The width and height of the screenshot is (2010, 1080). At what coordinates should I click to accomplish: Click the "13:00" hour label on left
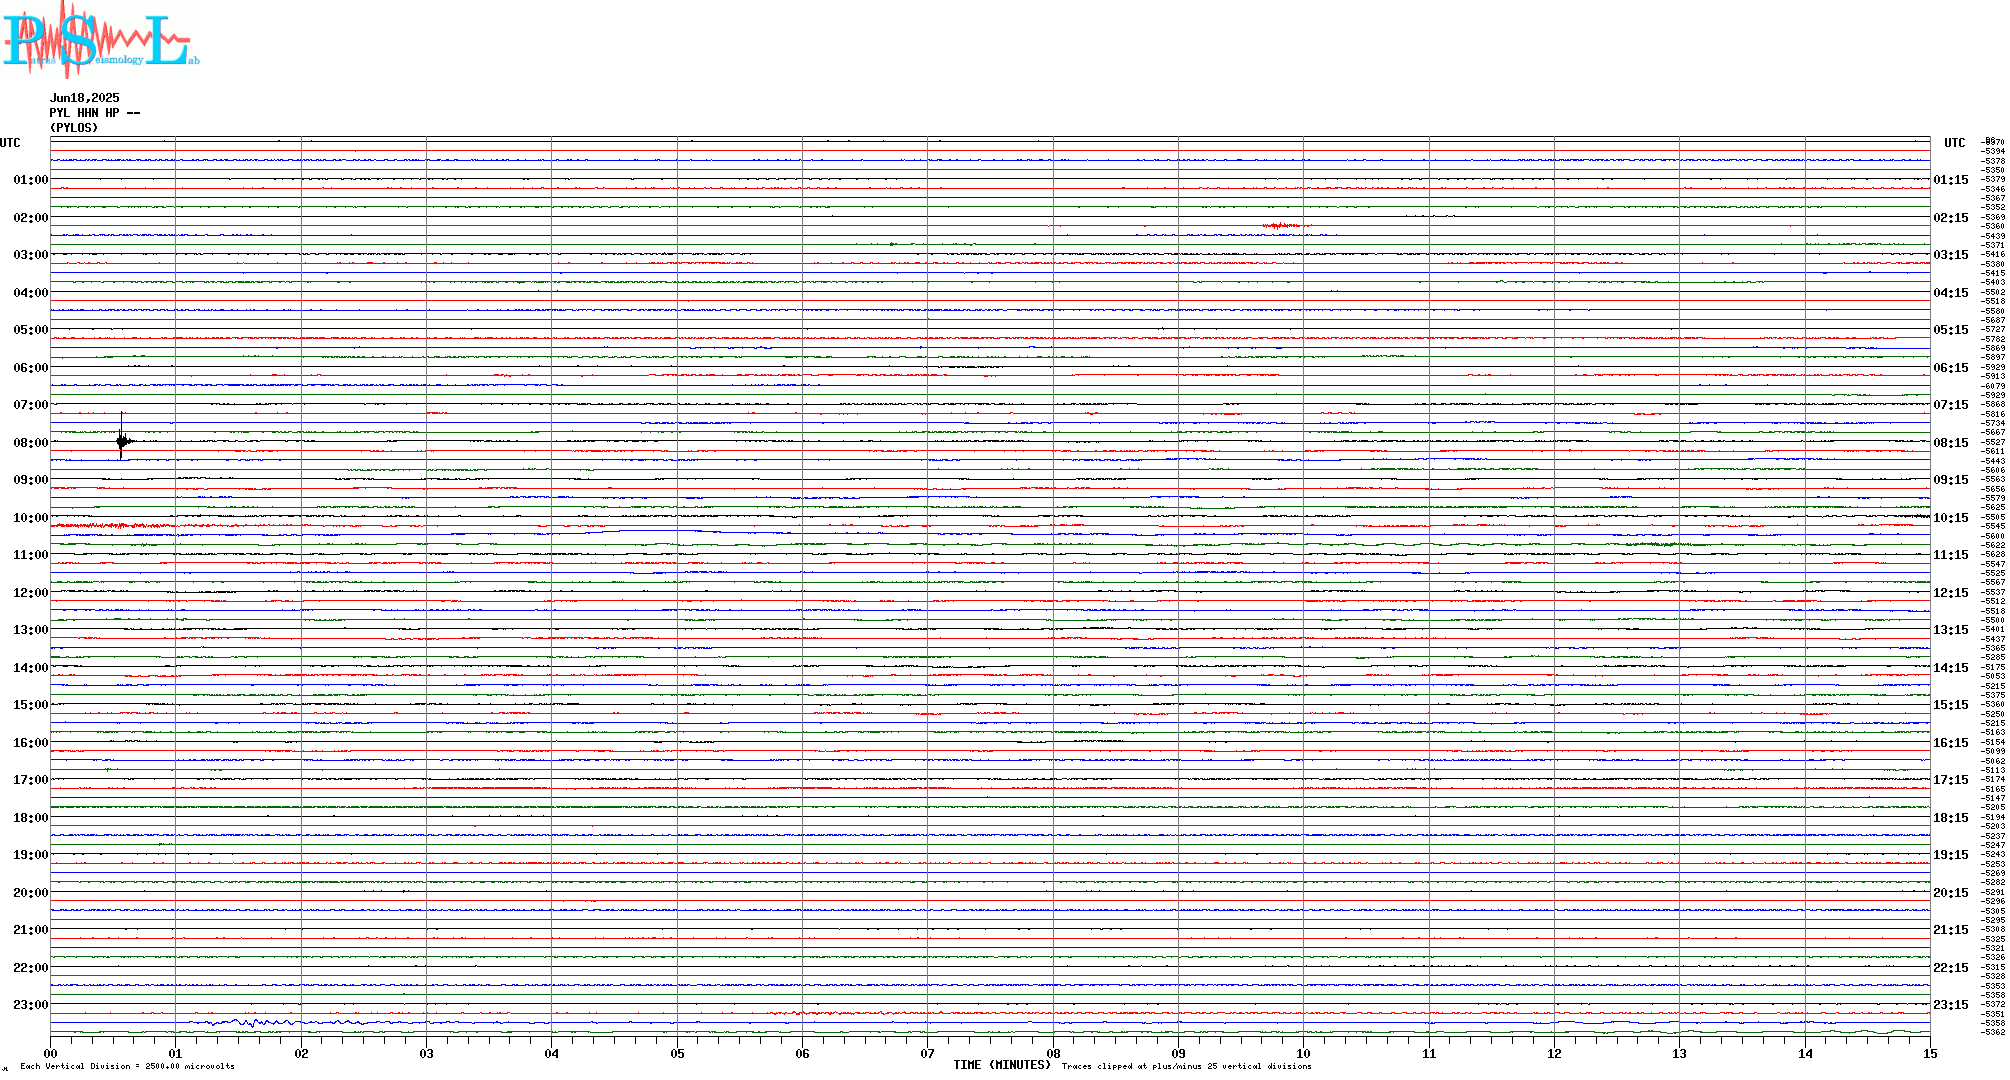pos(31,630)
